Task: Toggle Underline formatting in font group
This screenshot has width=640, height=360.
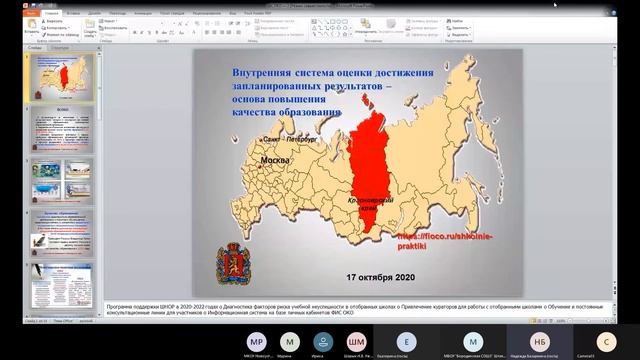Action: 149,32
